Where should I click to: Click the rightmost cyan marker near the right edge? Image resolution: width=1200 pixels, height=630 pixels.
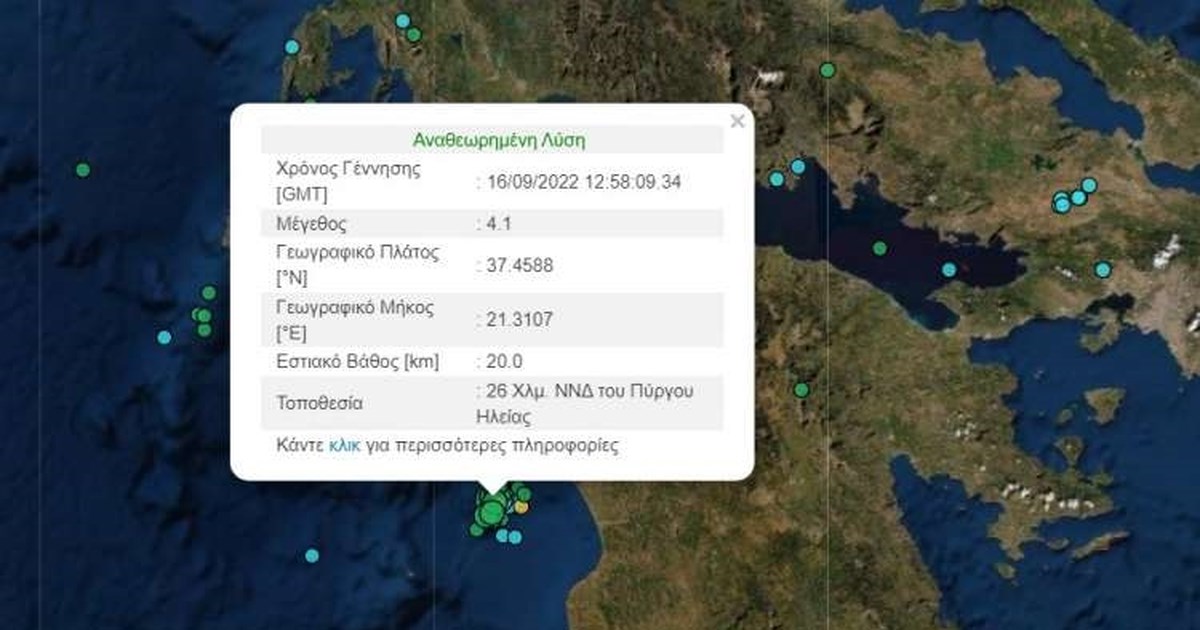tap(1102, 269)
